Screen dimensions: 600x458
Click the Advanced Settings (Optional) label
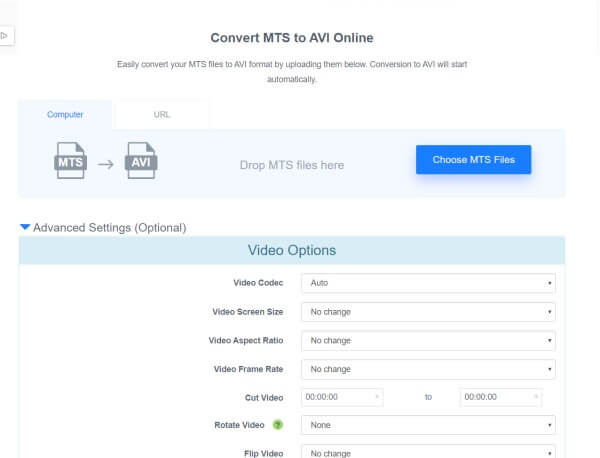point(109,228)
